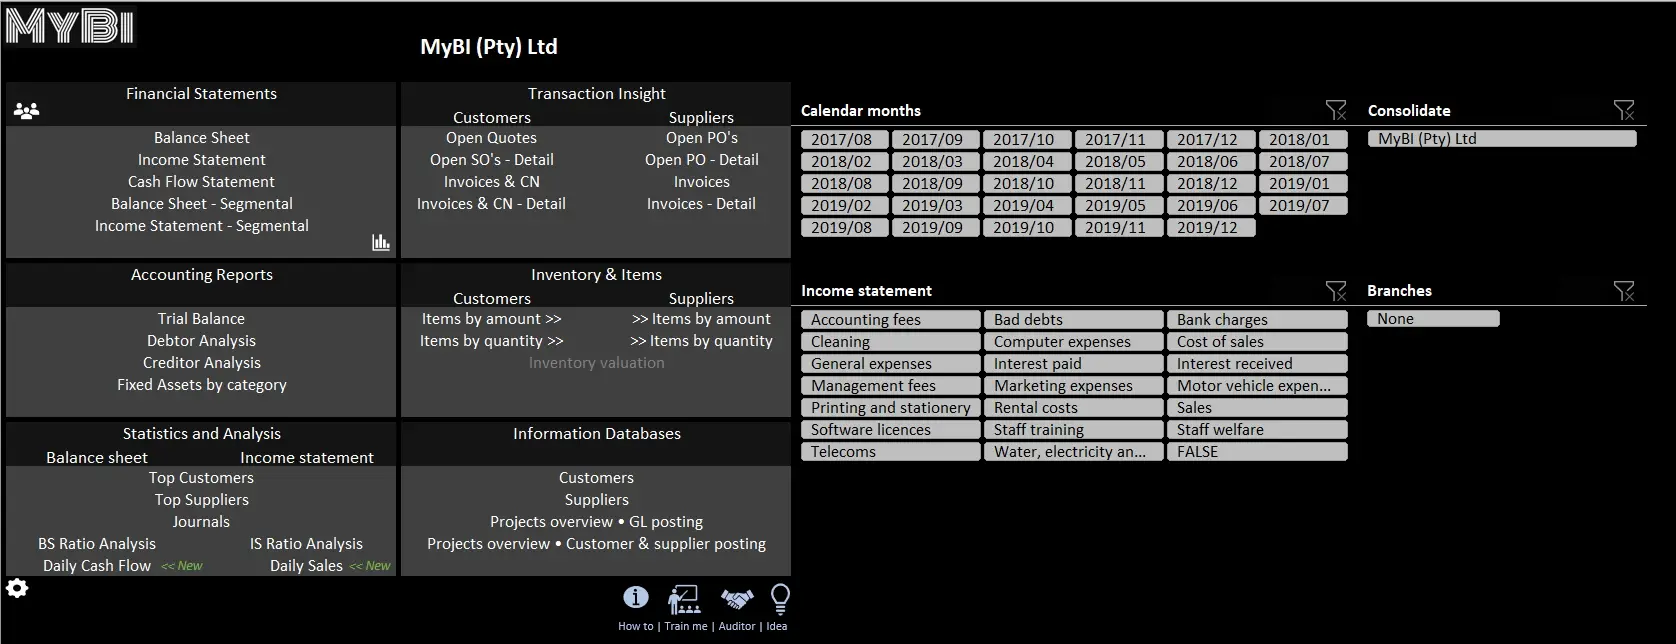
Task: Open the Balance Sheet report
Action: (202, 138)
